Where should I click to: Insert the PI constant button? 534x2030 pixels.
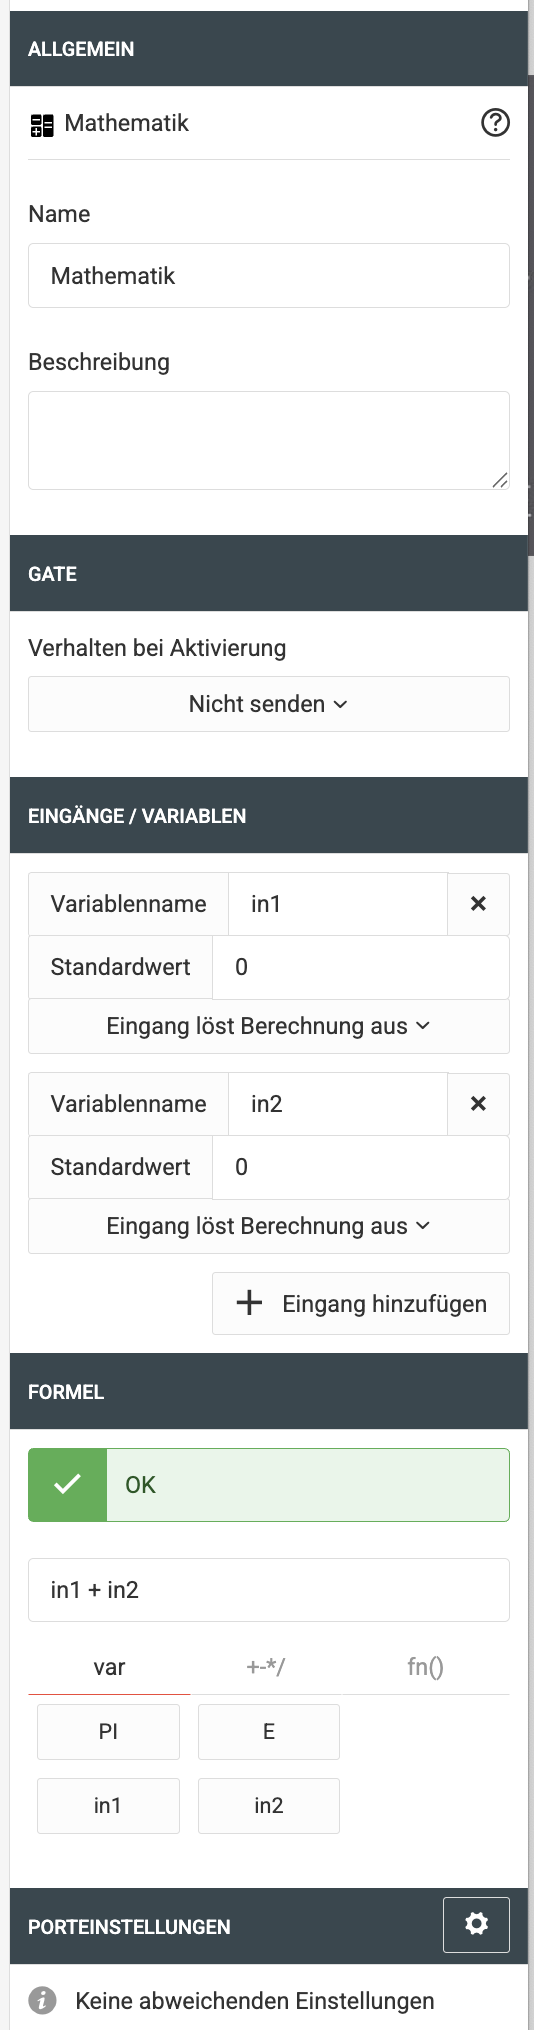pyautogui.click(x=108, y=1732)
